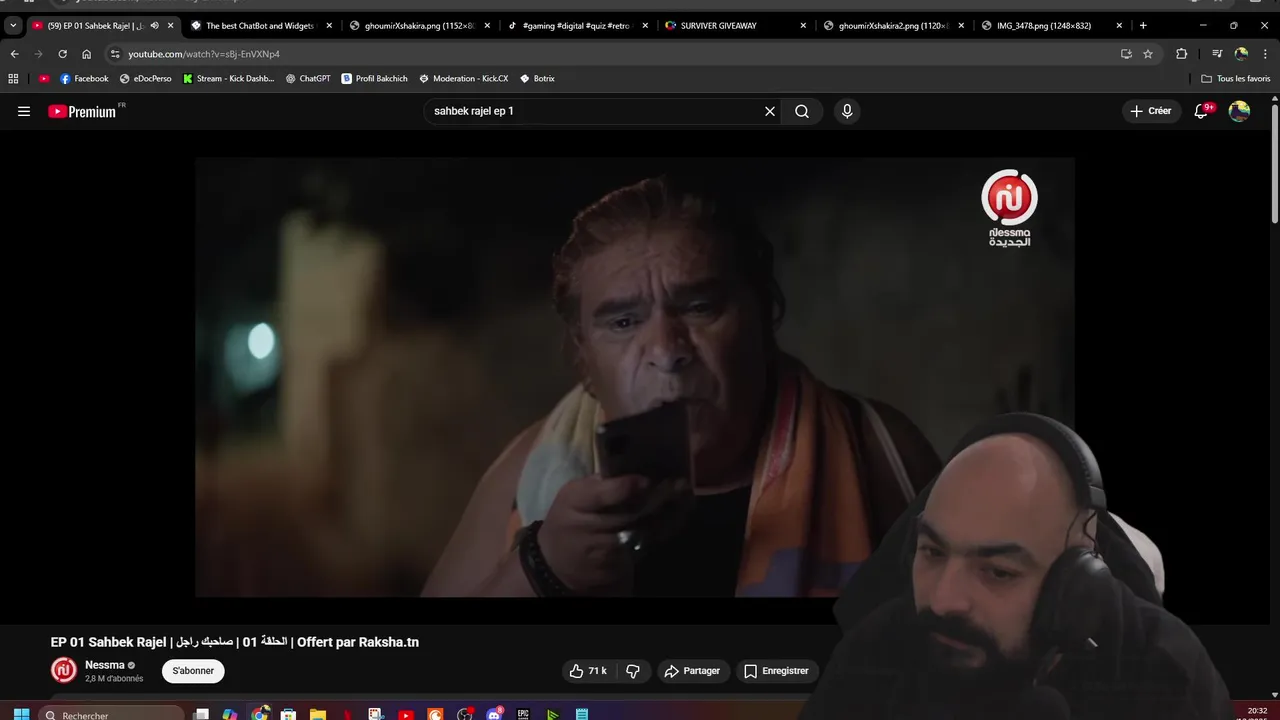1280x720 pixels.
Task: Install or cast page icon in address bar
Action: click(x=1126, y=54)
